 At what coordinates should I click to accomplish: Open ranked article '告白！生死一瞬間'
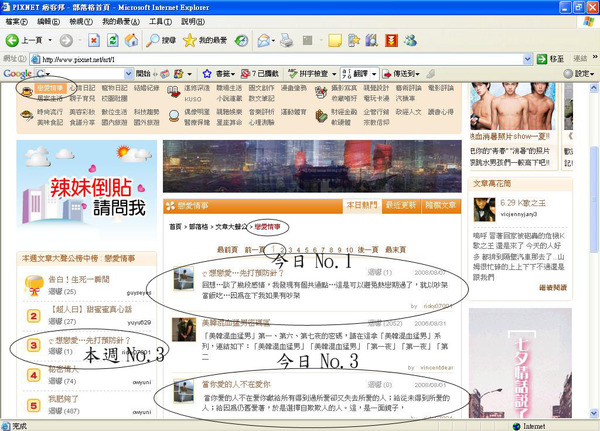point(79,279)
